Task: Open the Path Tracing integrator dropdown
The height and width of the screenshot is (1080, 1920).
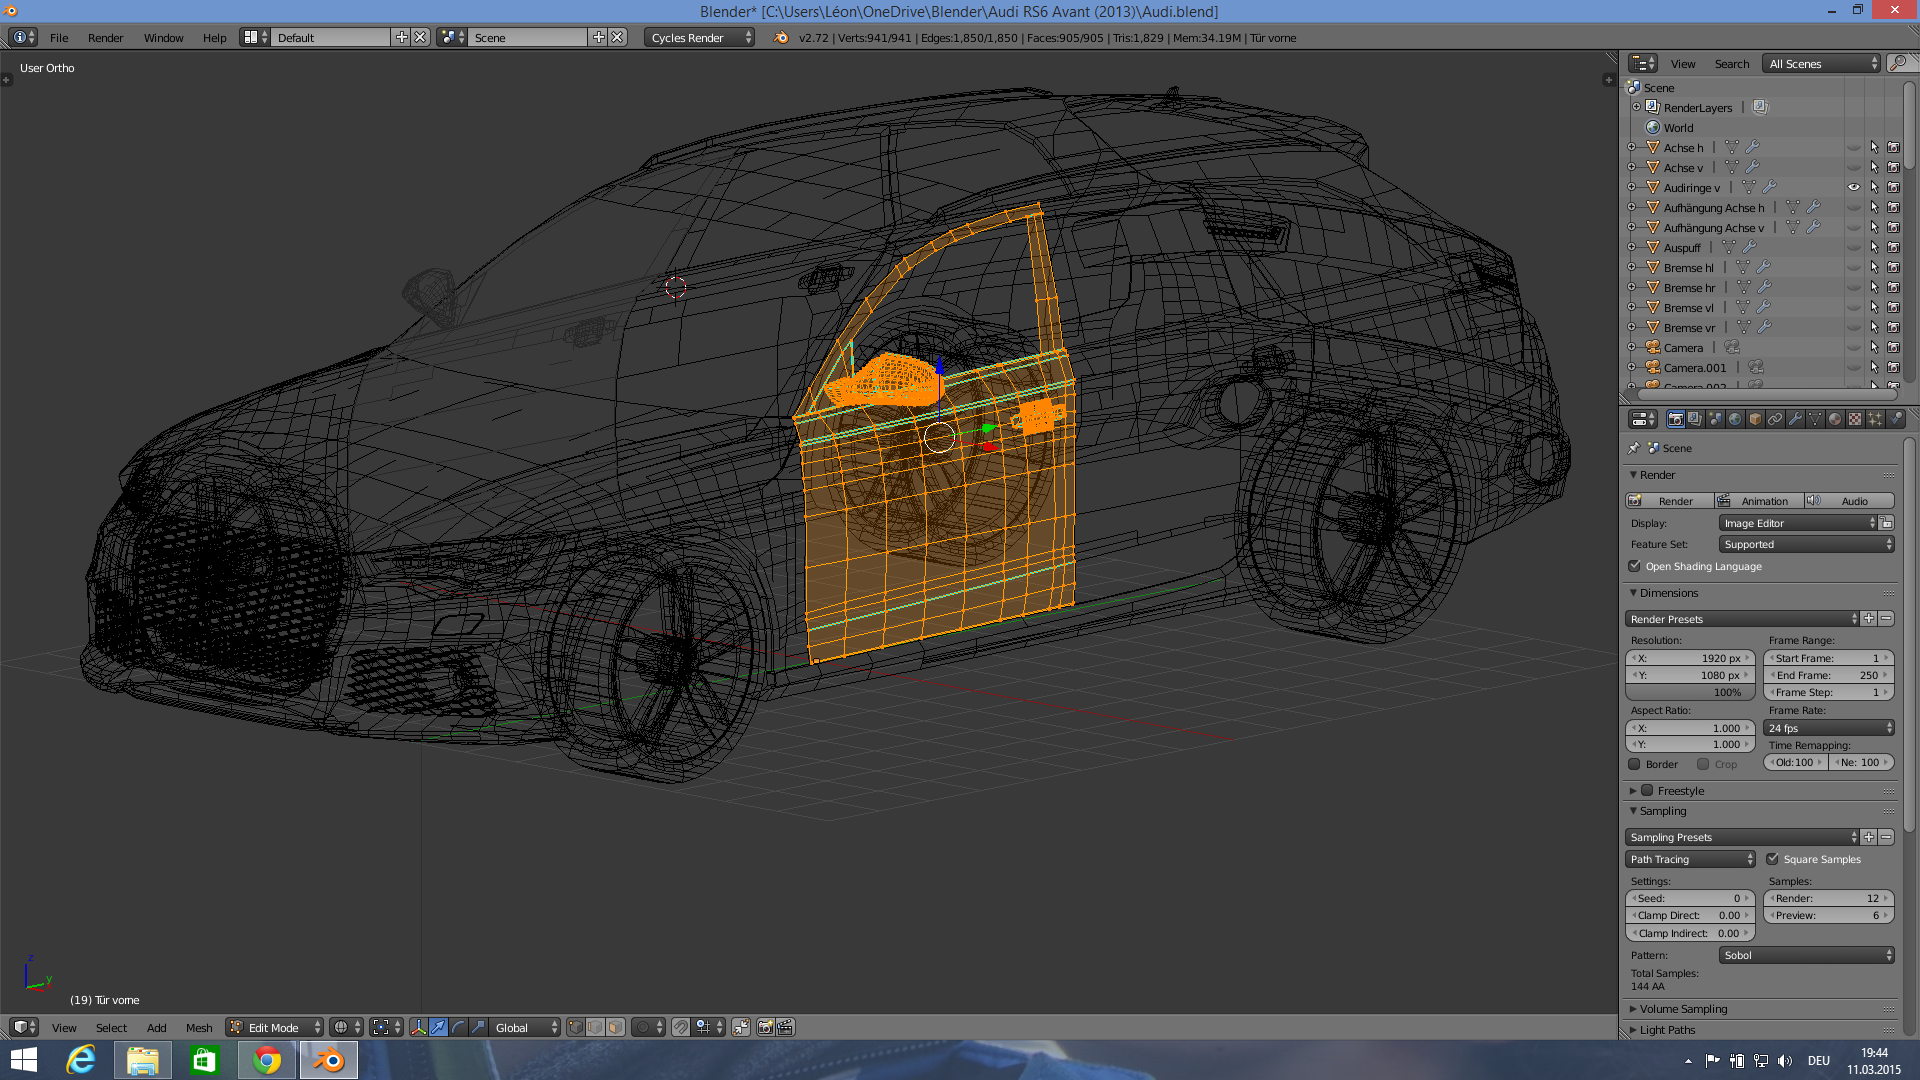Action: pos(1690,859)
